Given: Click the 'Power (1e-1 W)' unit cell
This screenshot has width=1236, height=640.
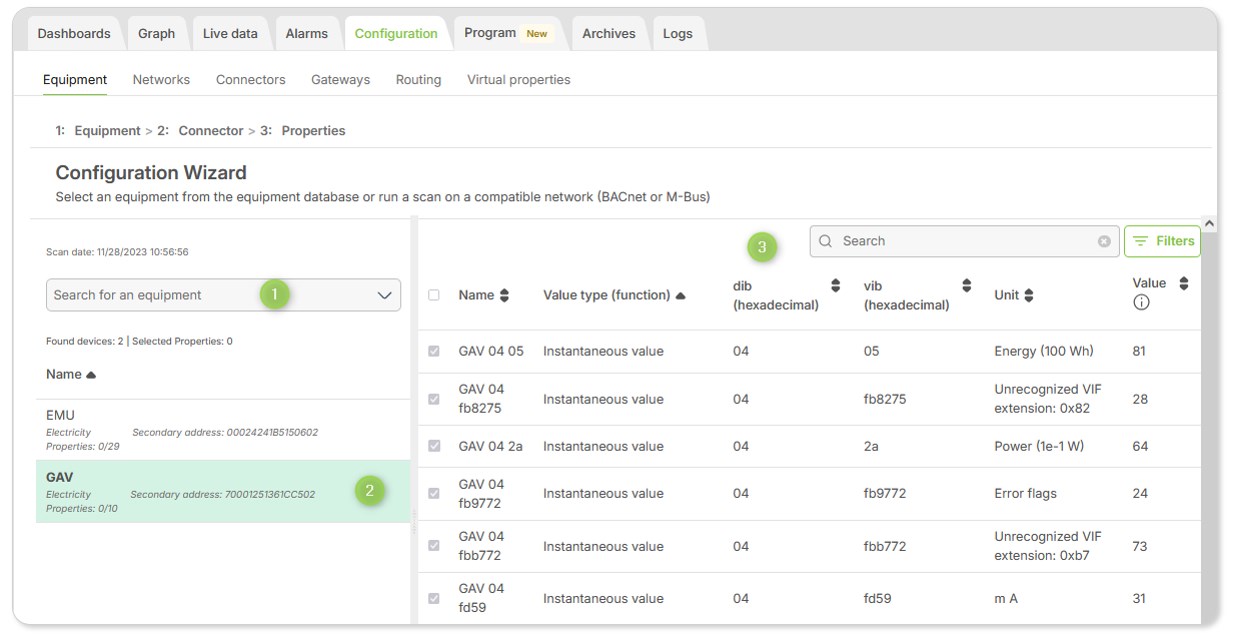Looking at the screenshot, I should (x=1039, y=446).
